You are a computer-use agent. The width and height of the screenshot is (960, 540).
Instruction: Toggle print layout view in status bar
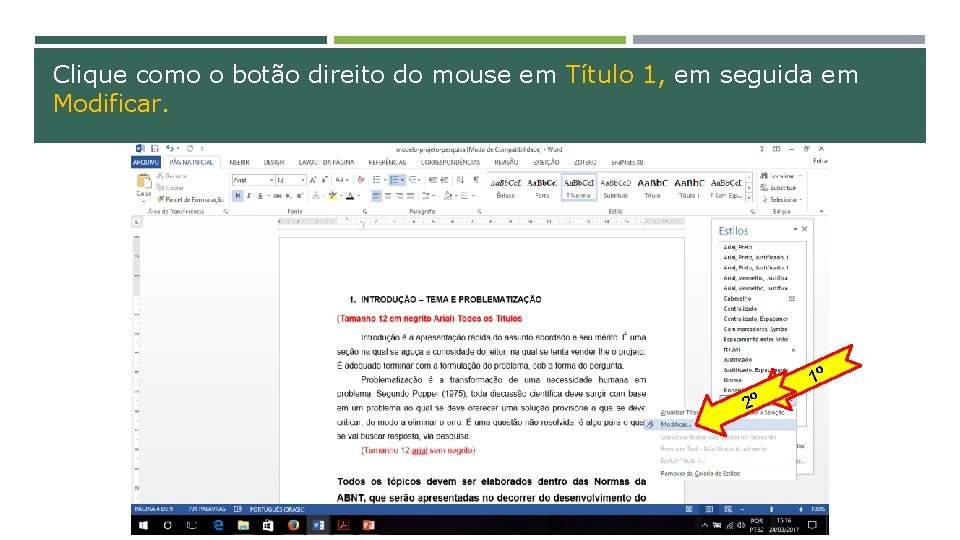(x=709, y=509)
